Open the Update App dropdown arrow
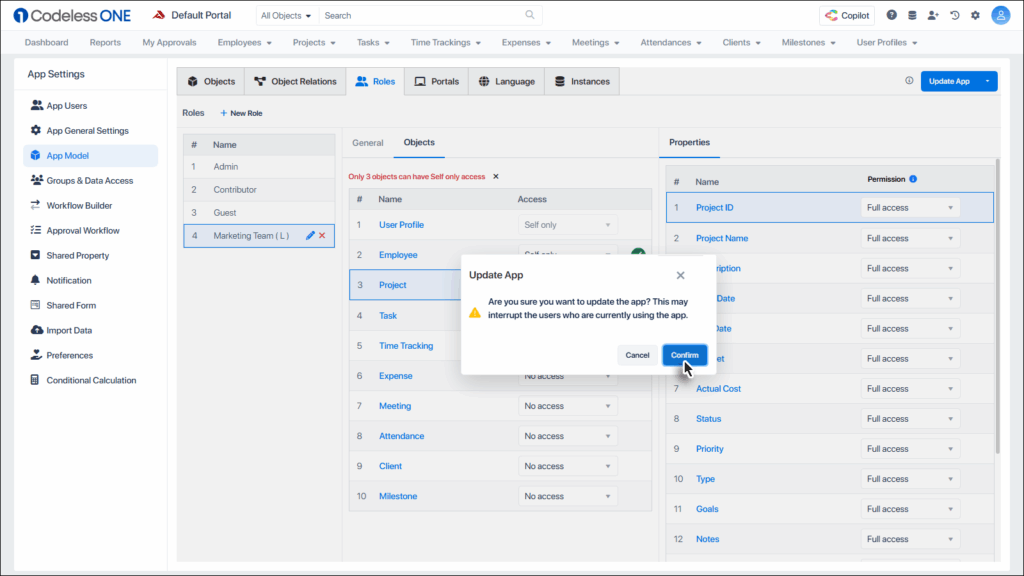 (x=987, y=81)
